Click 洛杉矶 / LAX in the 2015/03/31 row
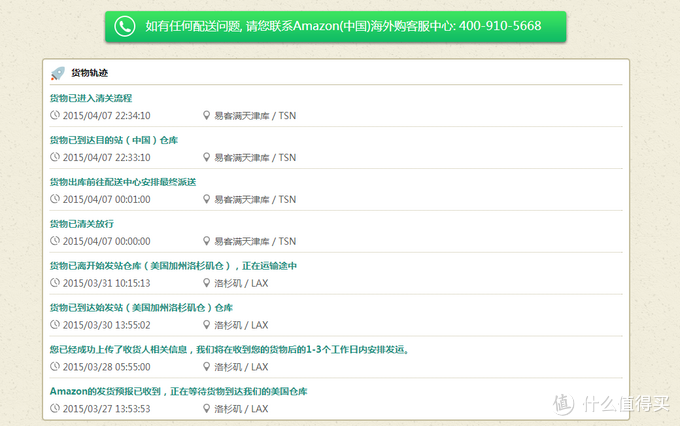 point(241,283)
